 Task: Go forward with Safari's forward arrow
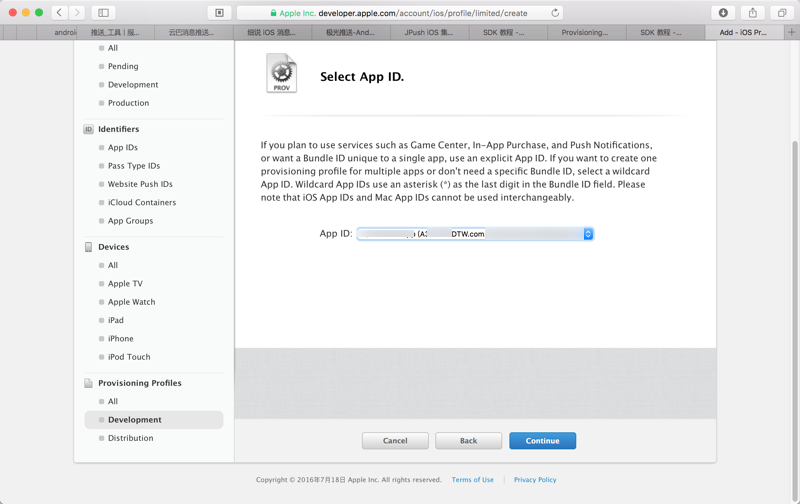pos(77,13)
